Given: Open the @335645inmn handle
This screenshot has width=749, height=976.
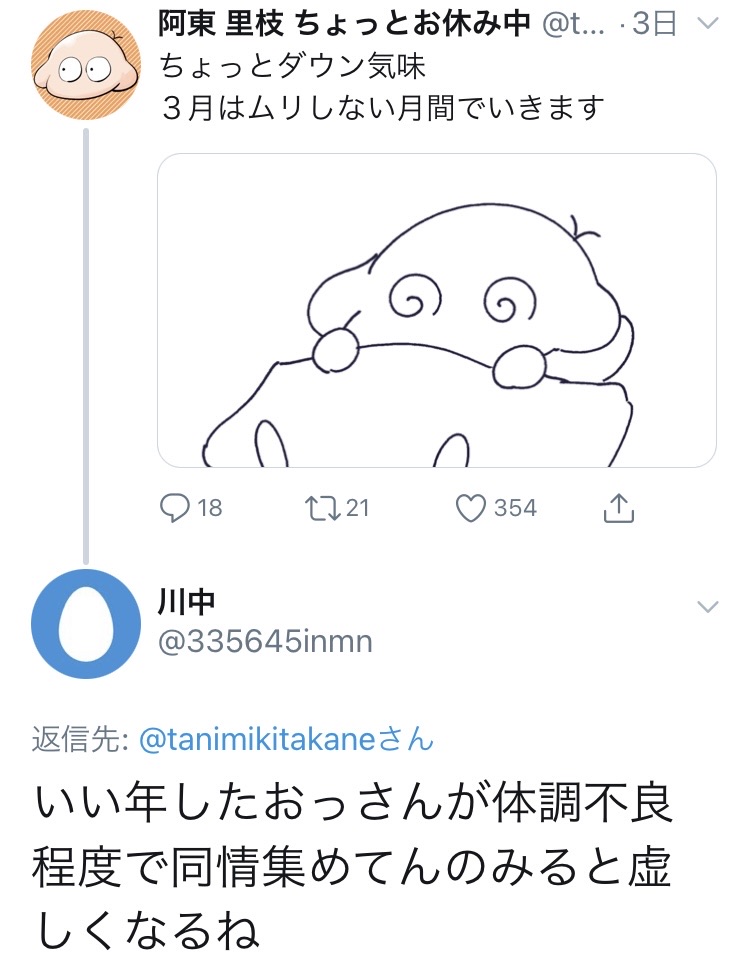Looking at the screenshot, I should coord(265,641).
